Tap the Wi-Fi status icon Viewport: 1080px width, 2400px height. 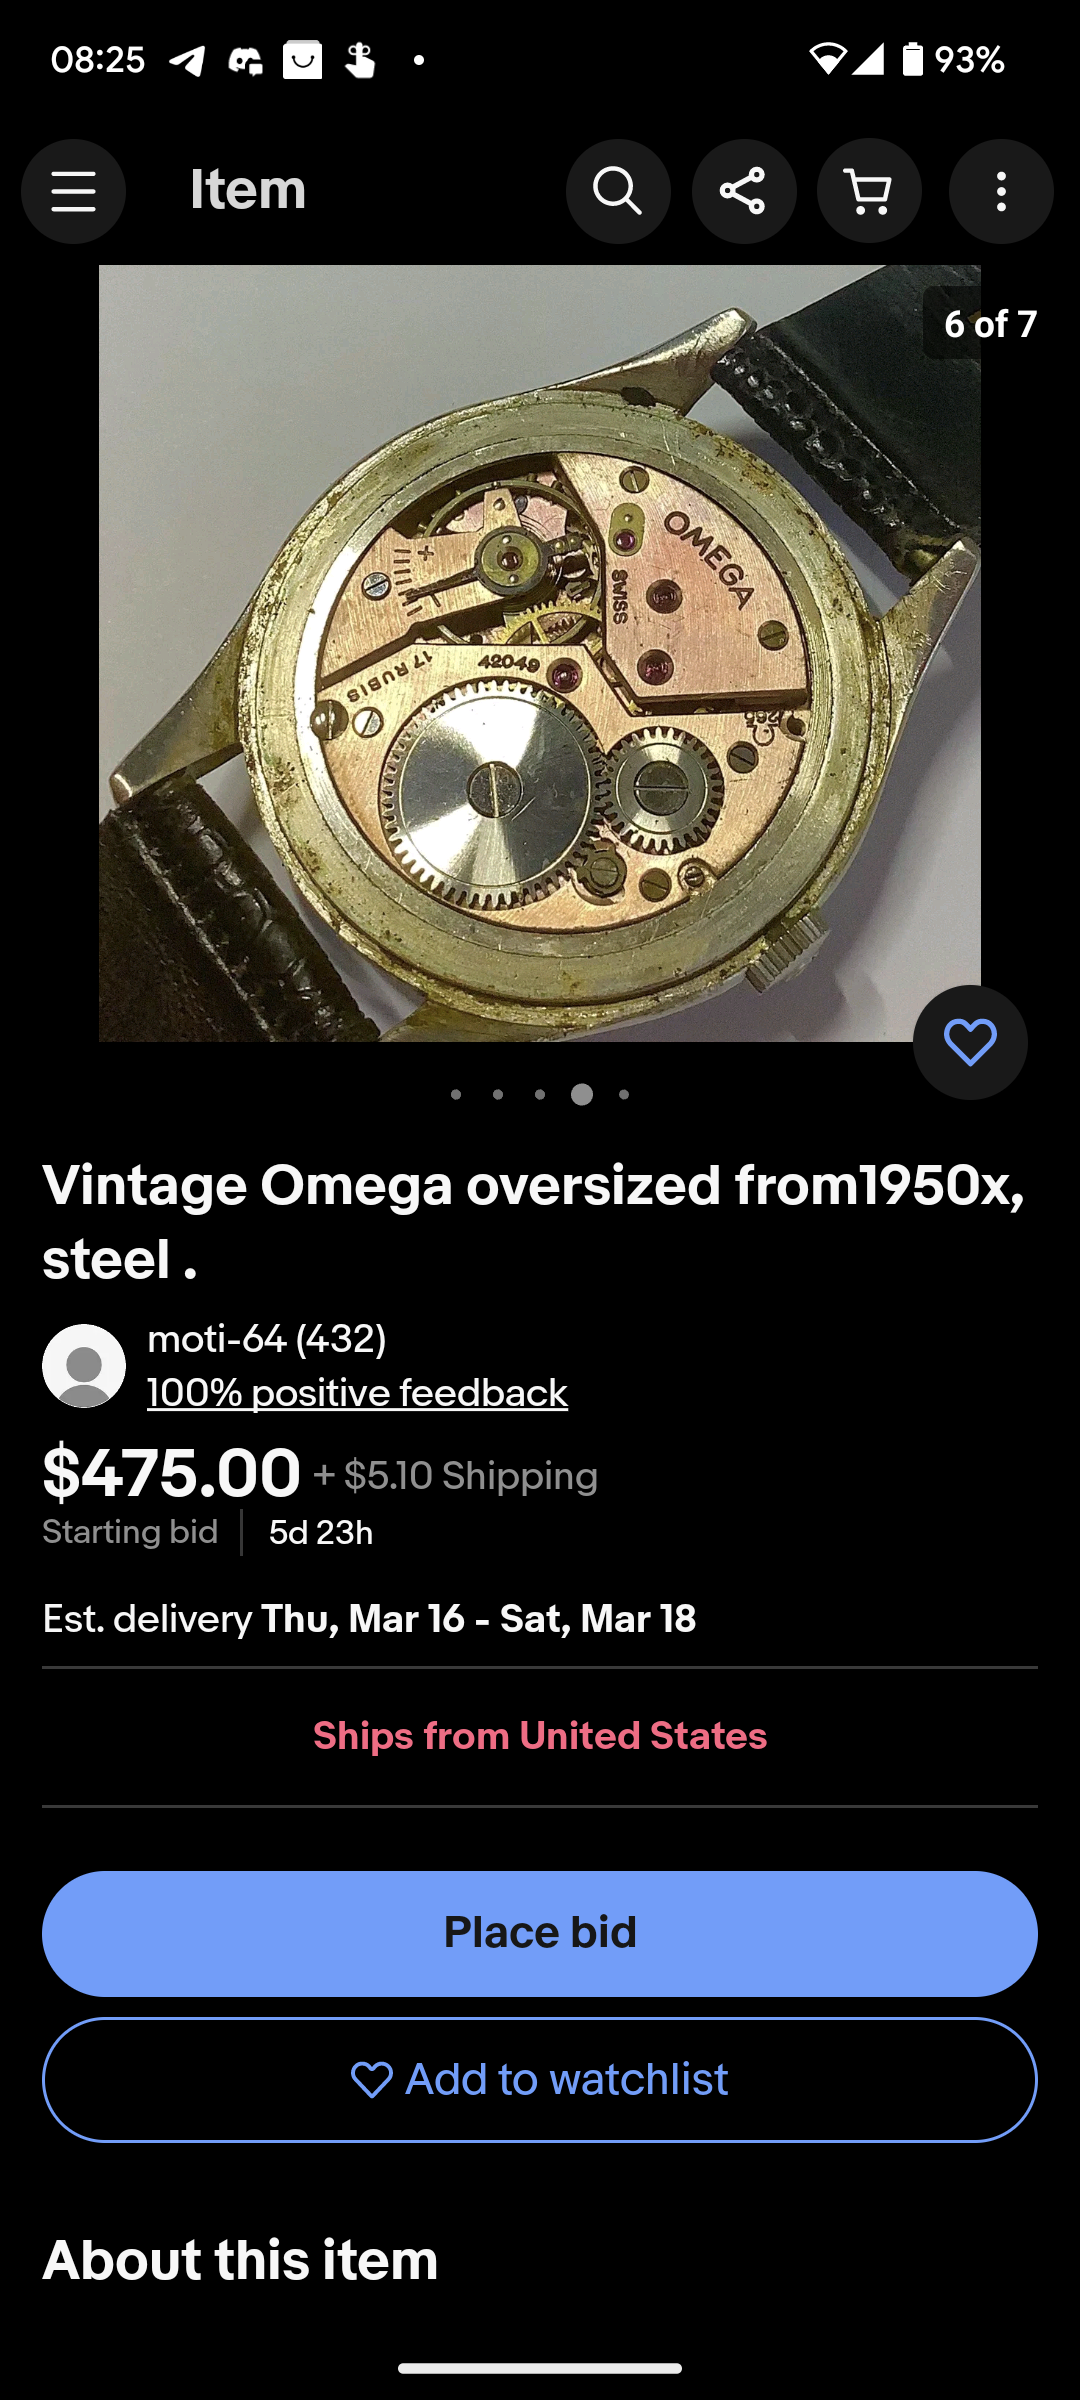[826, 60]
